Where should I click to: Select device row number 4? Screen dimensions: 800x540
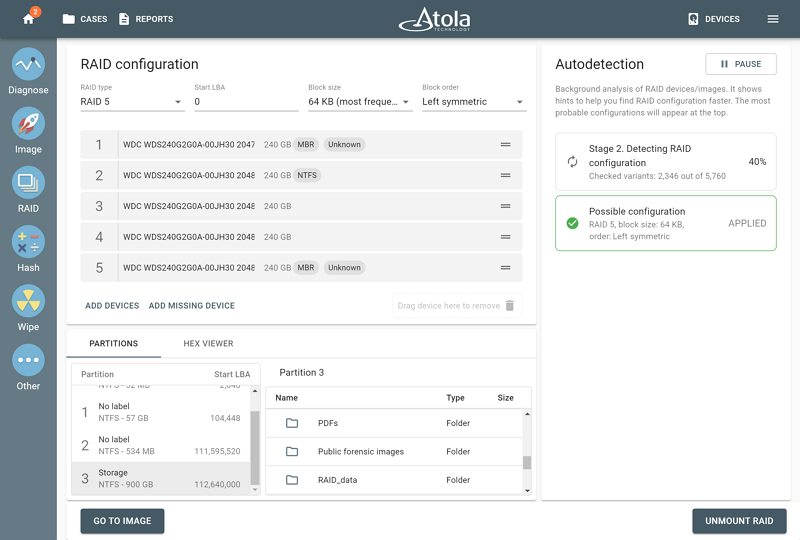click(x=301, y=237)
